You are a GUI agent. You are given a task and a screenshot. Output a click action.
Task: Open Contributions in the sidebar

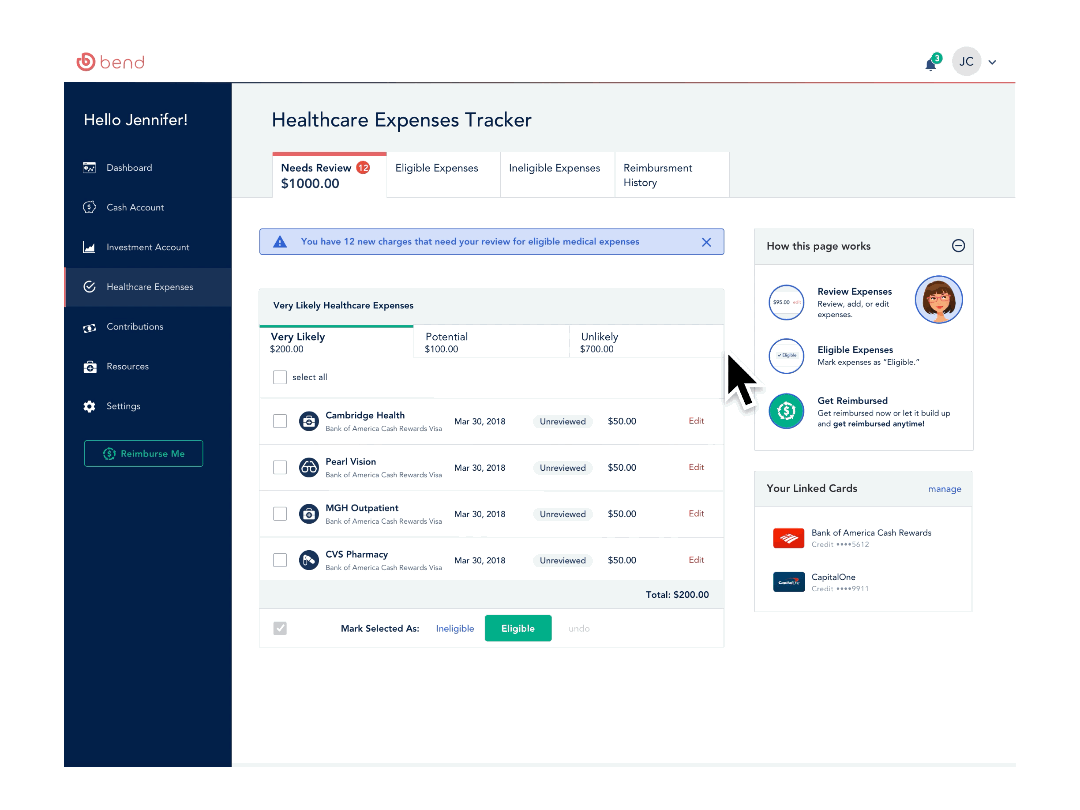point(135,326)
